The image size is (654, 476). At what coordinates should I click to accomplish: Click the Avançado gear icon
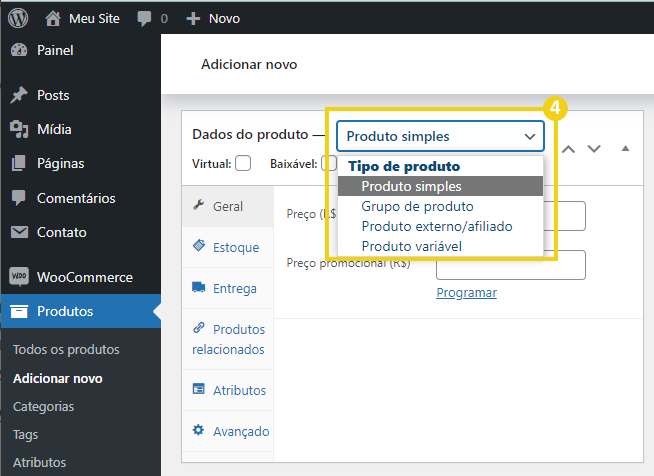[x=199, y=430]
